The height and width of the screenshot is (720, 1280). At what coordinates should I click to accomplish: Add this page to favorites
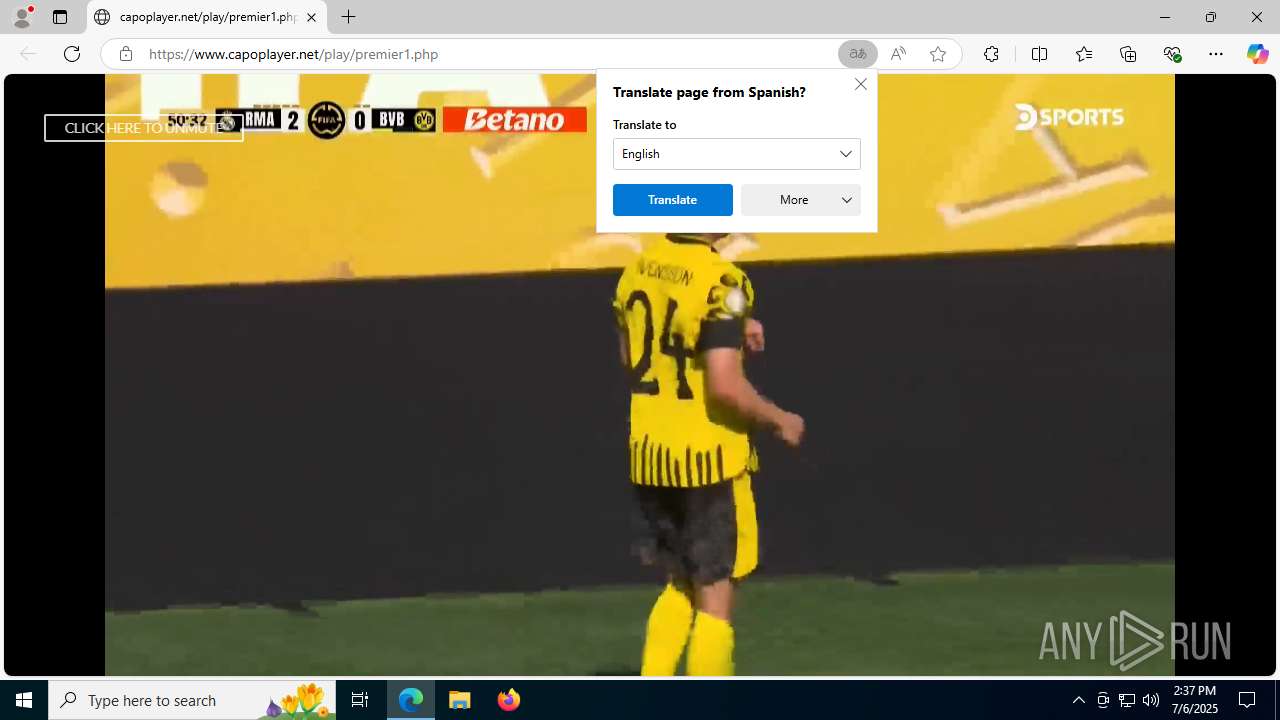(x=937, y=54)
